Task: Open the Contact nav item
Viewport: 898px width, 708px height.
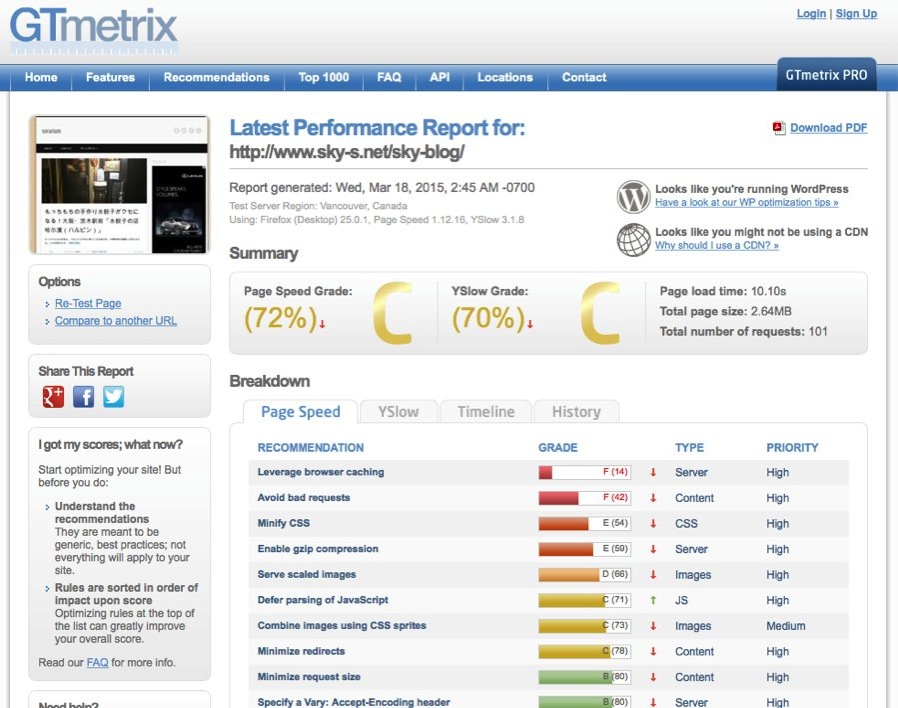Action: pos(584,77)
